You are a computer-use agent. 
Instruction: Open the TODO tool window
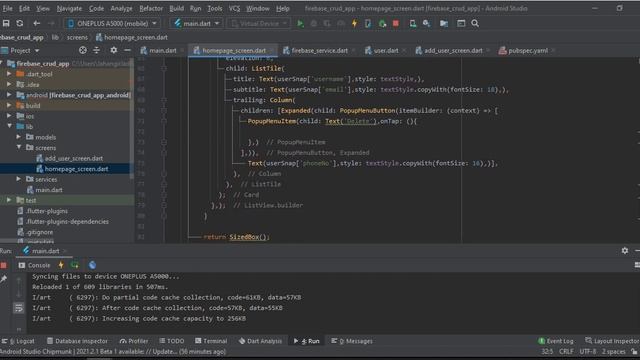172,341
